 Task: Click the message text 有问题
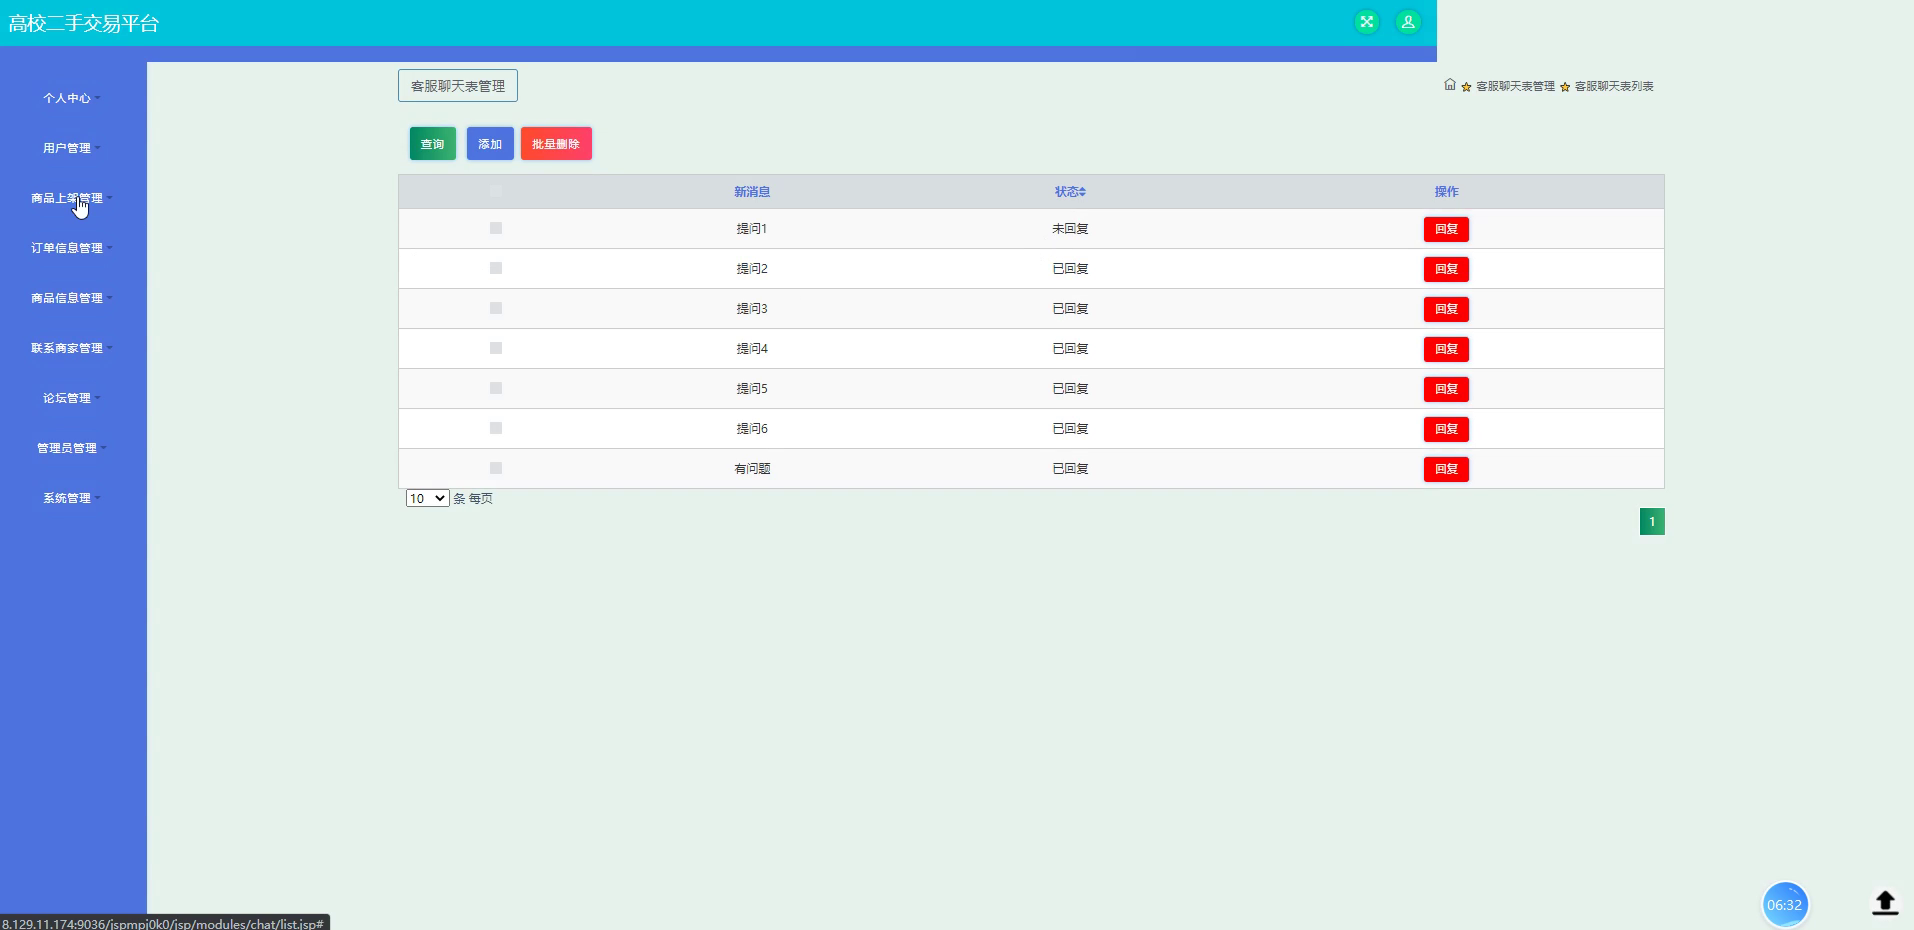coord(752,468)
